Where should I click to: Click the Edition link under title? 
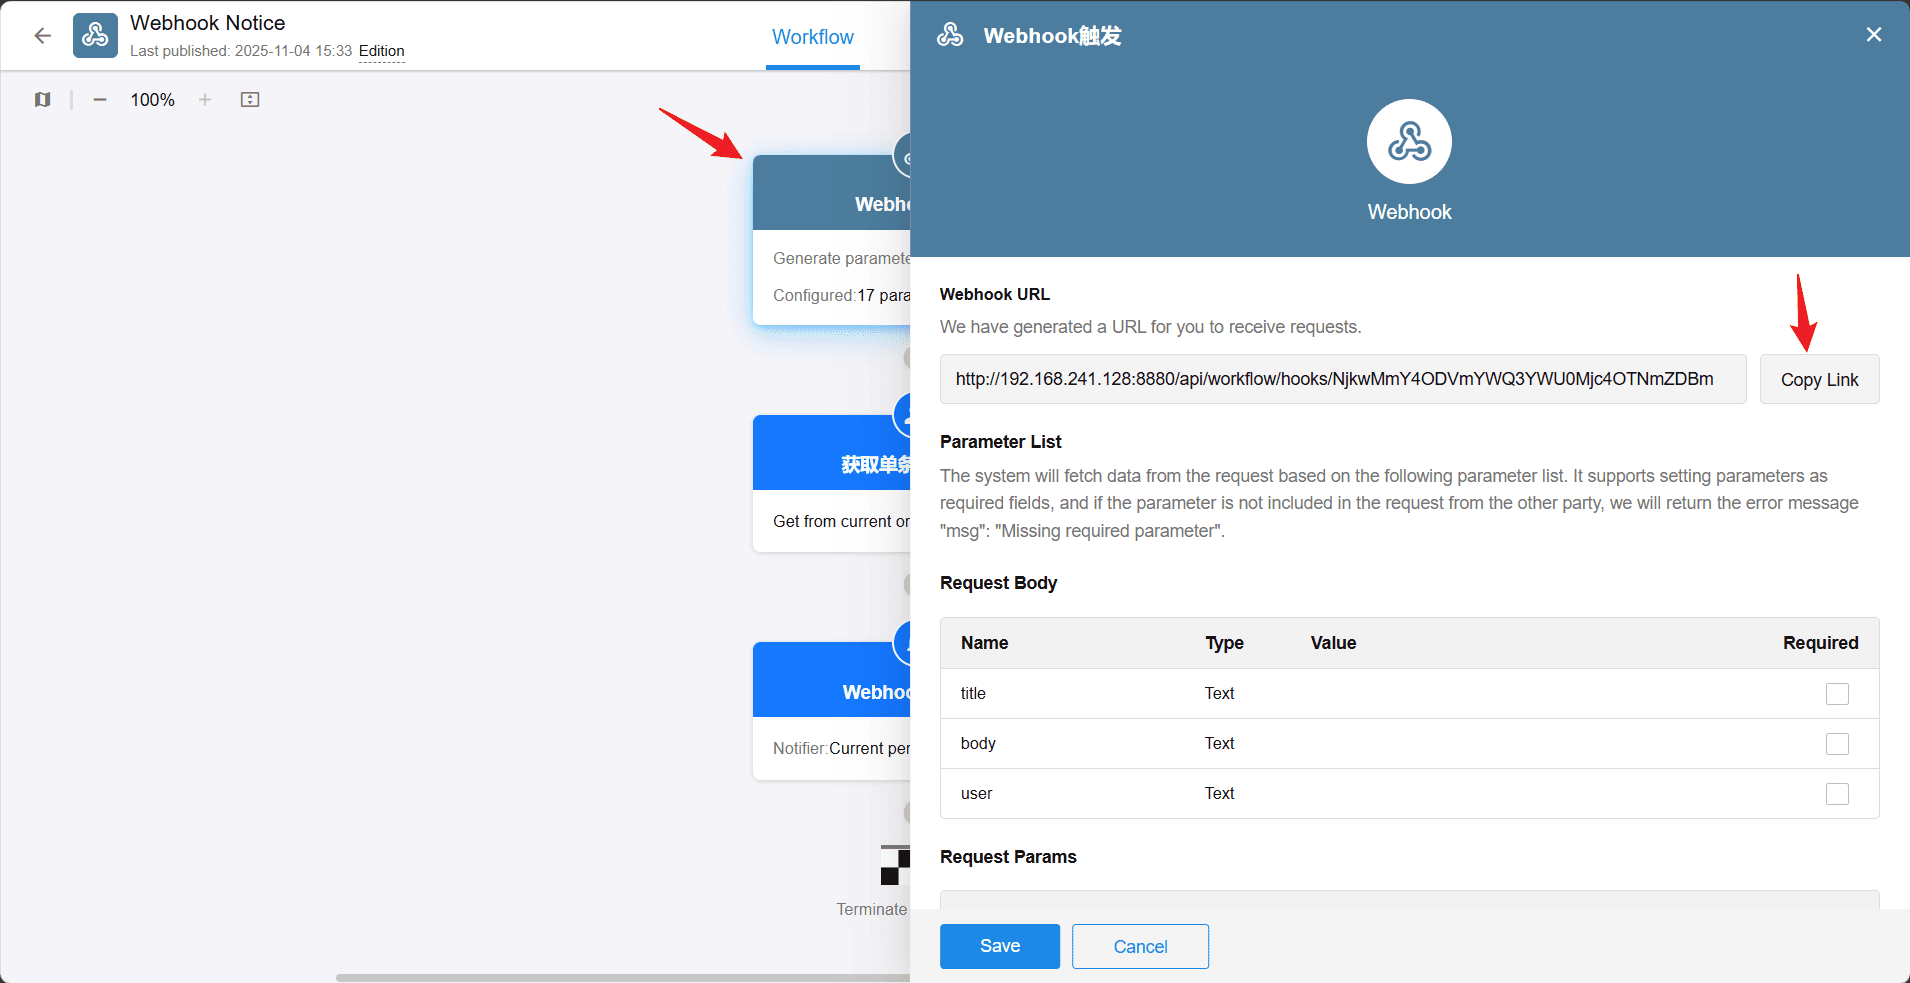(381, 51)
